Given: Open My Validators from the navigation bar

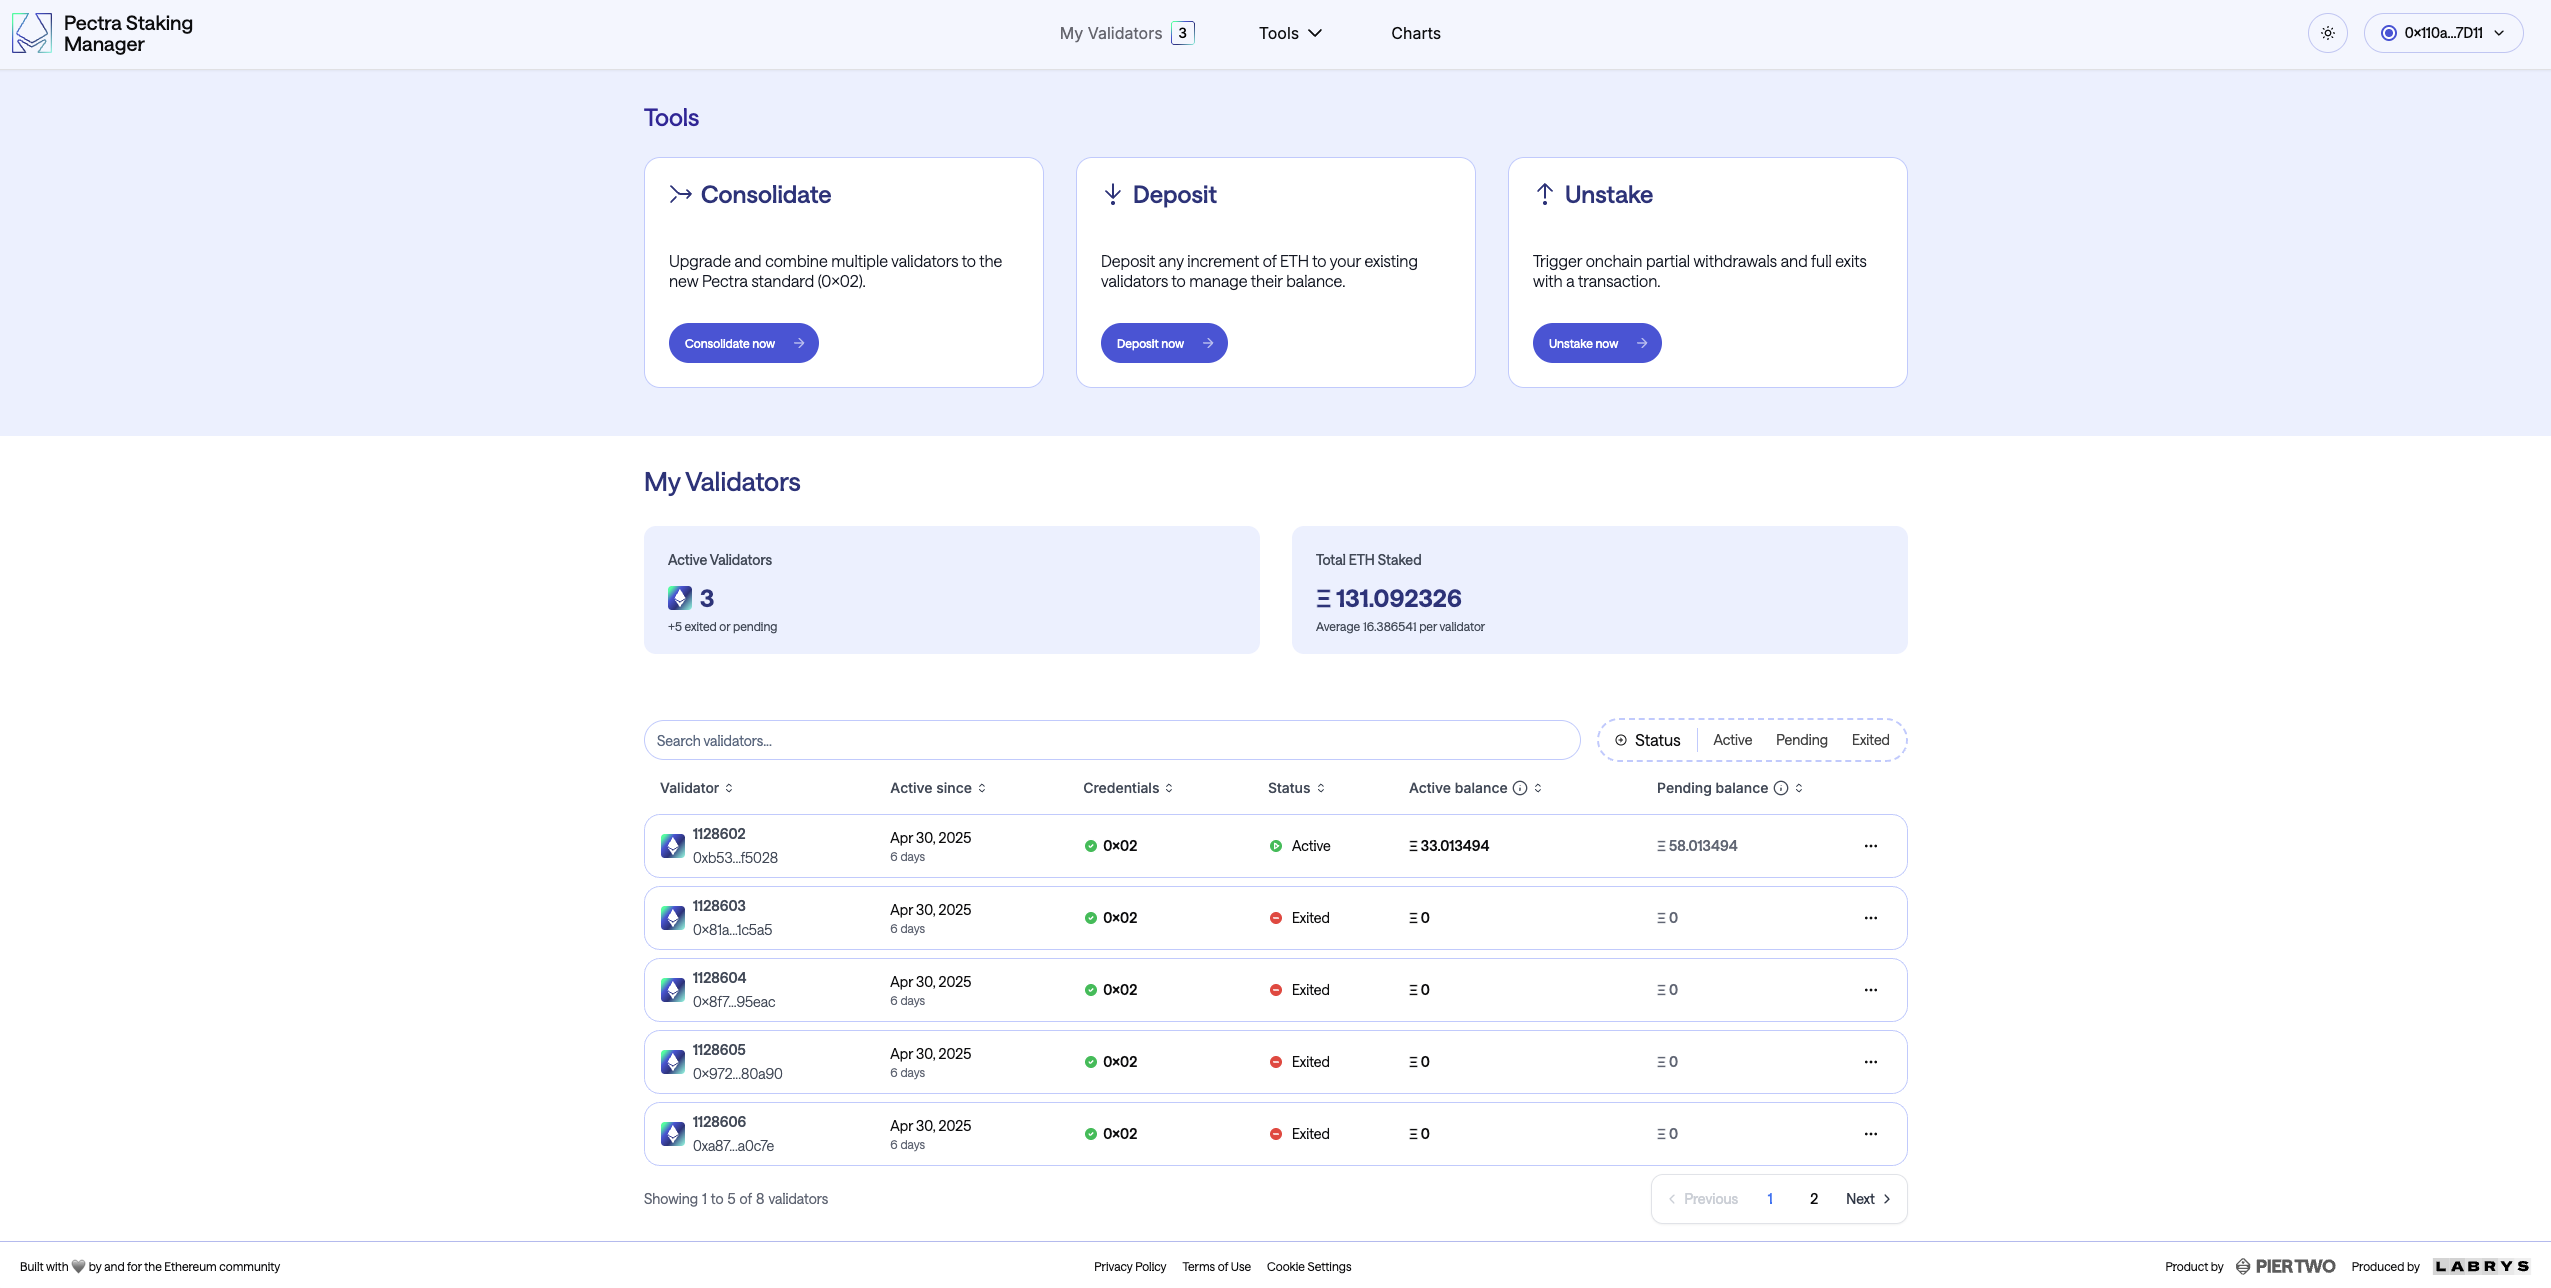Looking at the screenshot, I should pyautogui.click(x=1112, y=33).
